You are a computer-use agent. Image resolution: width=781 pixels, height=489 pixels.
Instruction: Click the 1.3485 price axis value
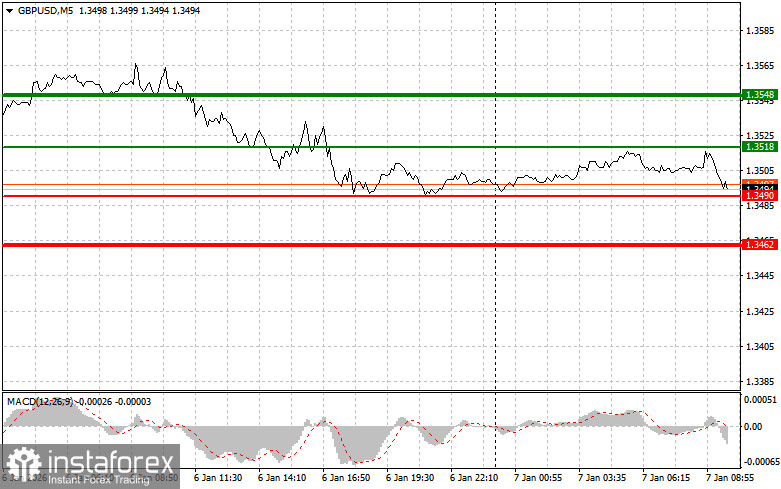pos(760,206)
